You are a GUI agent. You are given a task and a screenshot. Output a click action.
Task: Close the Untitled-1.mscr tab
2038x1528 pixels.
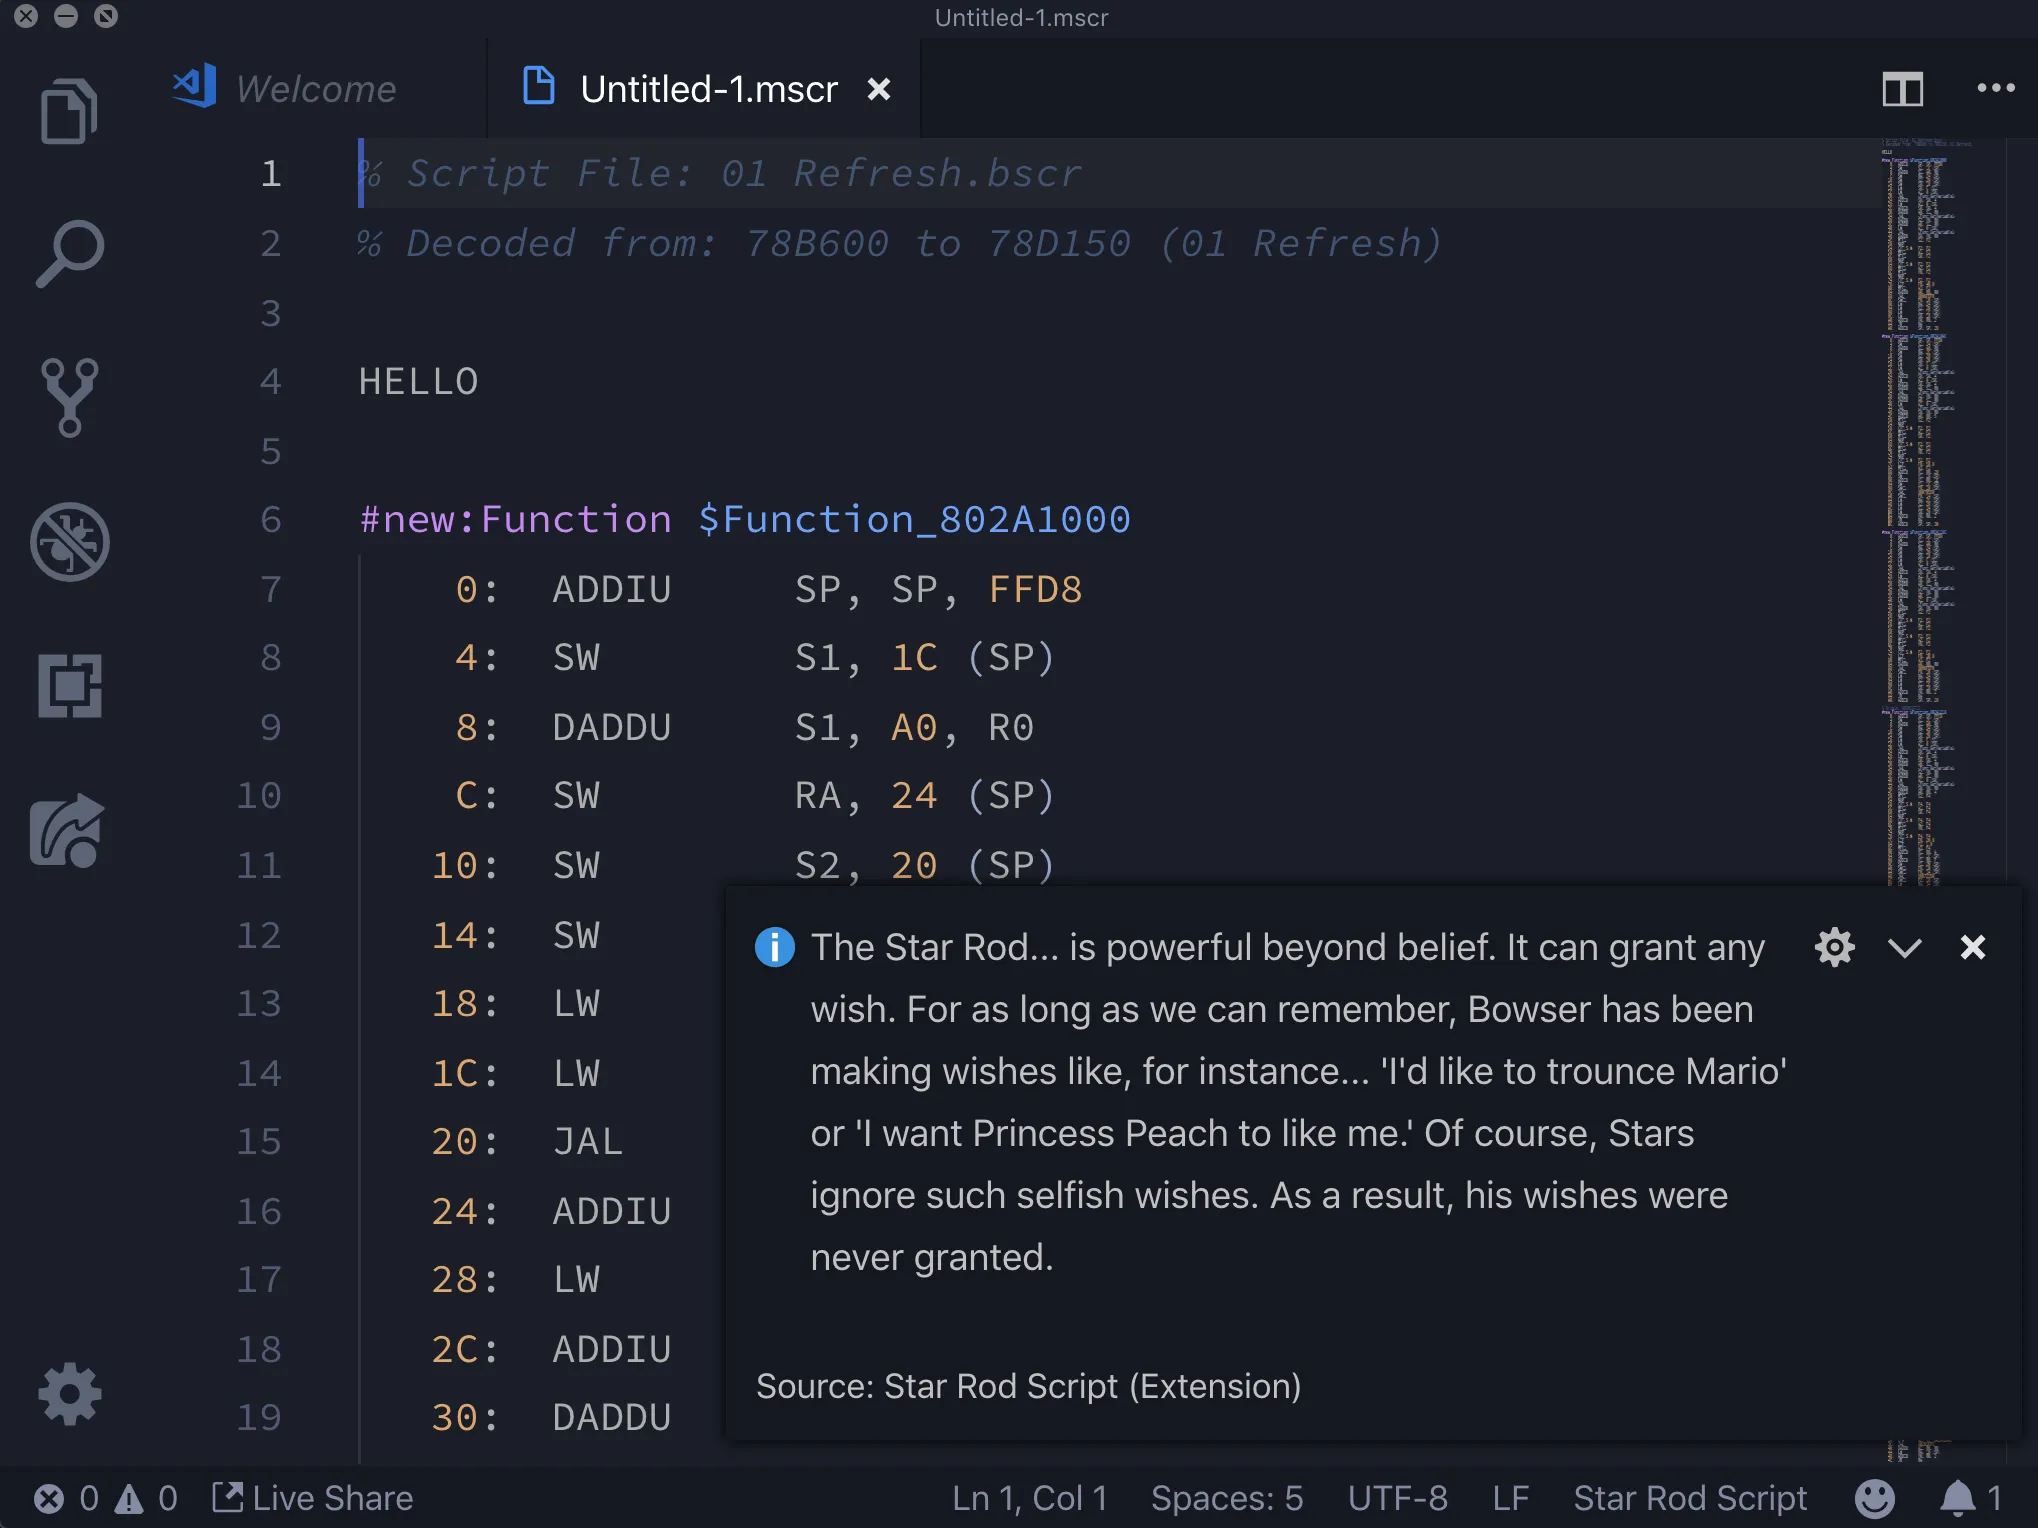[x=878, y=90]
